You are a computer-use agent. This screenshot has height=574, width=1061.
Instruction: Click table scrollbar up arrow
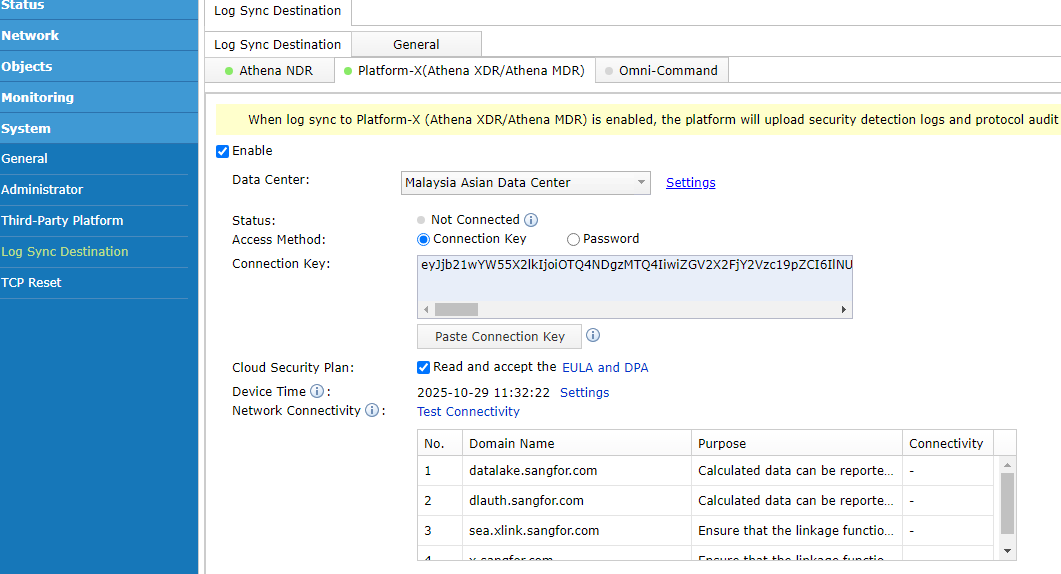click(1007, 465)
